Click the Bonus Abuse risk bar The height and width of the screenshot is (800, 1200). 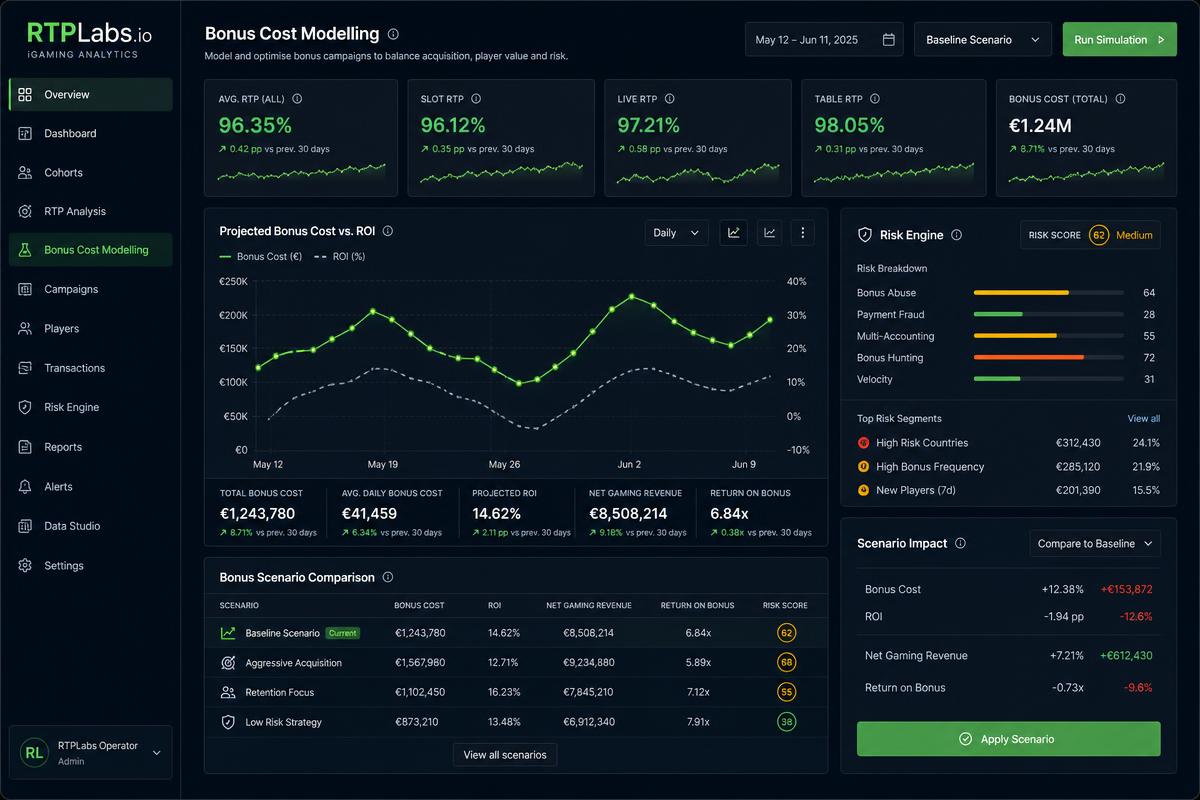[x=1048, y=293]
